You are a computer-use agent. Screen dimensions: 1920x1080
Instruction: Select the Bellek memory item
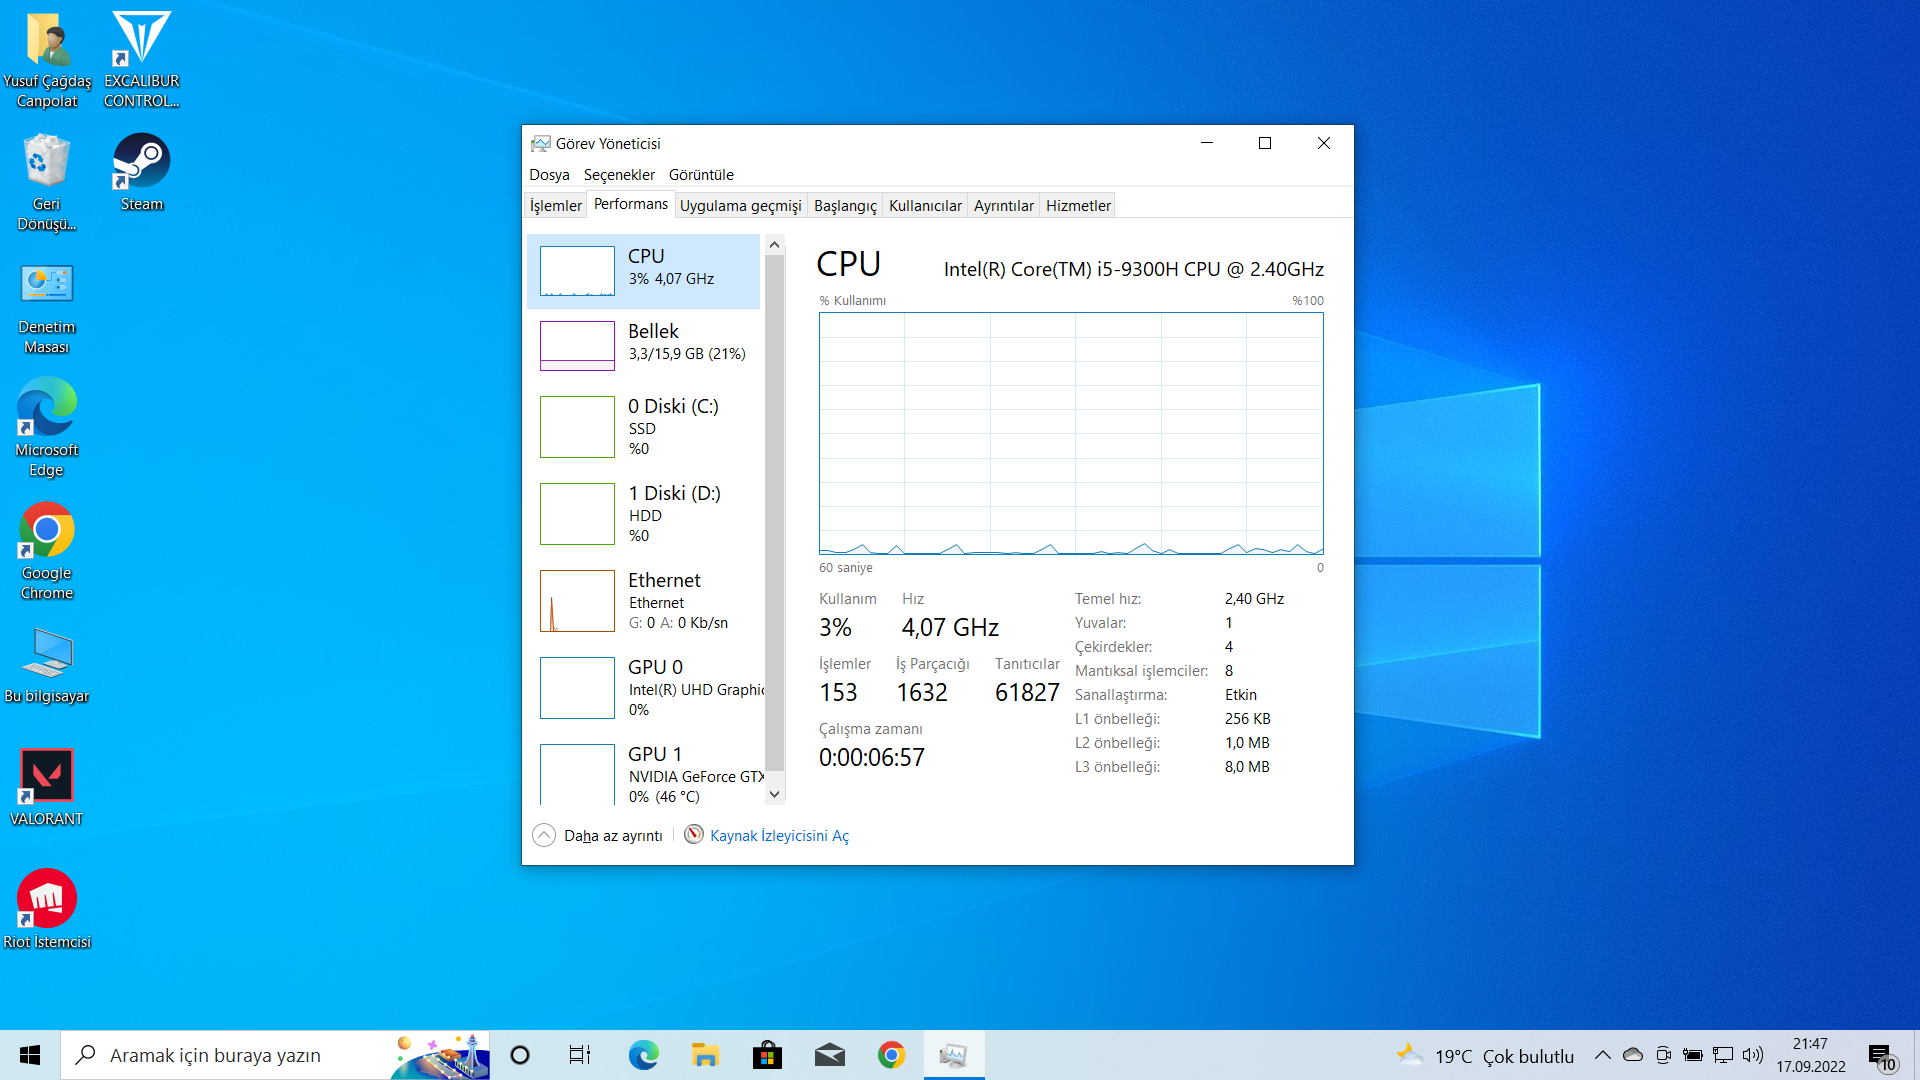click(x=643, y=345)
